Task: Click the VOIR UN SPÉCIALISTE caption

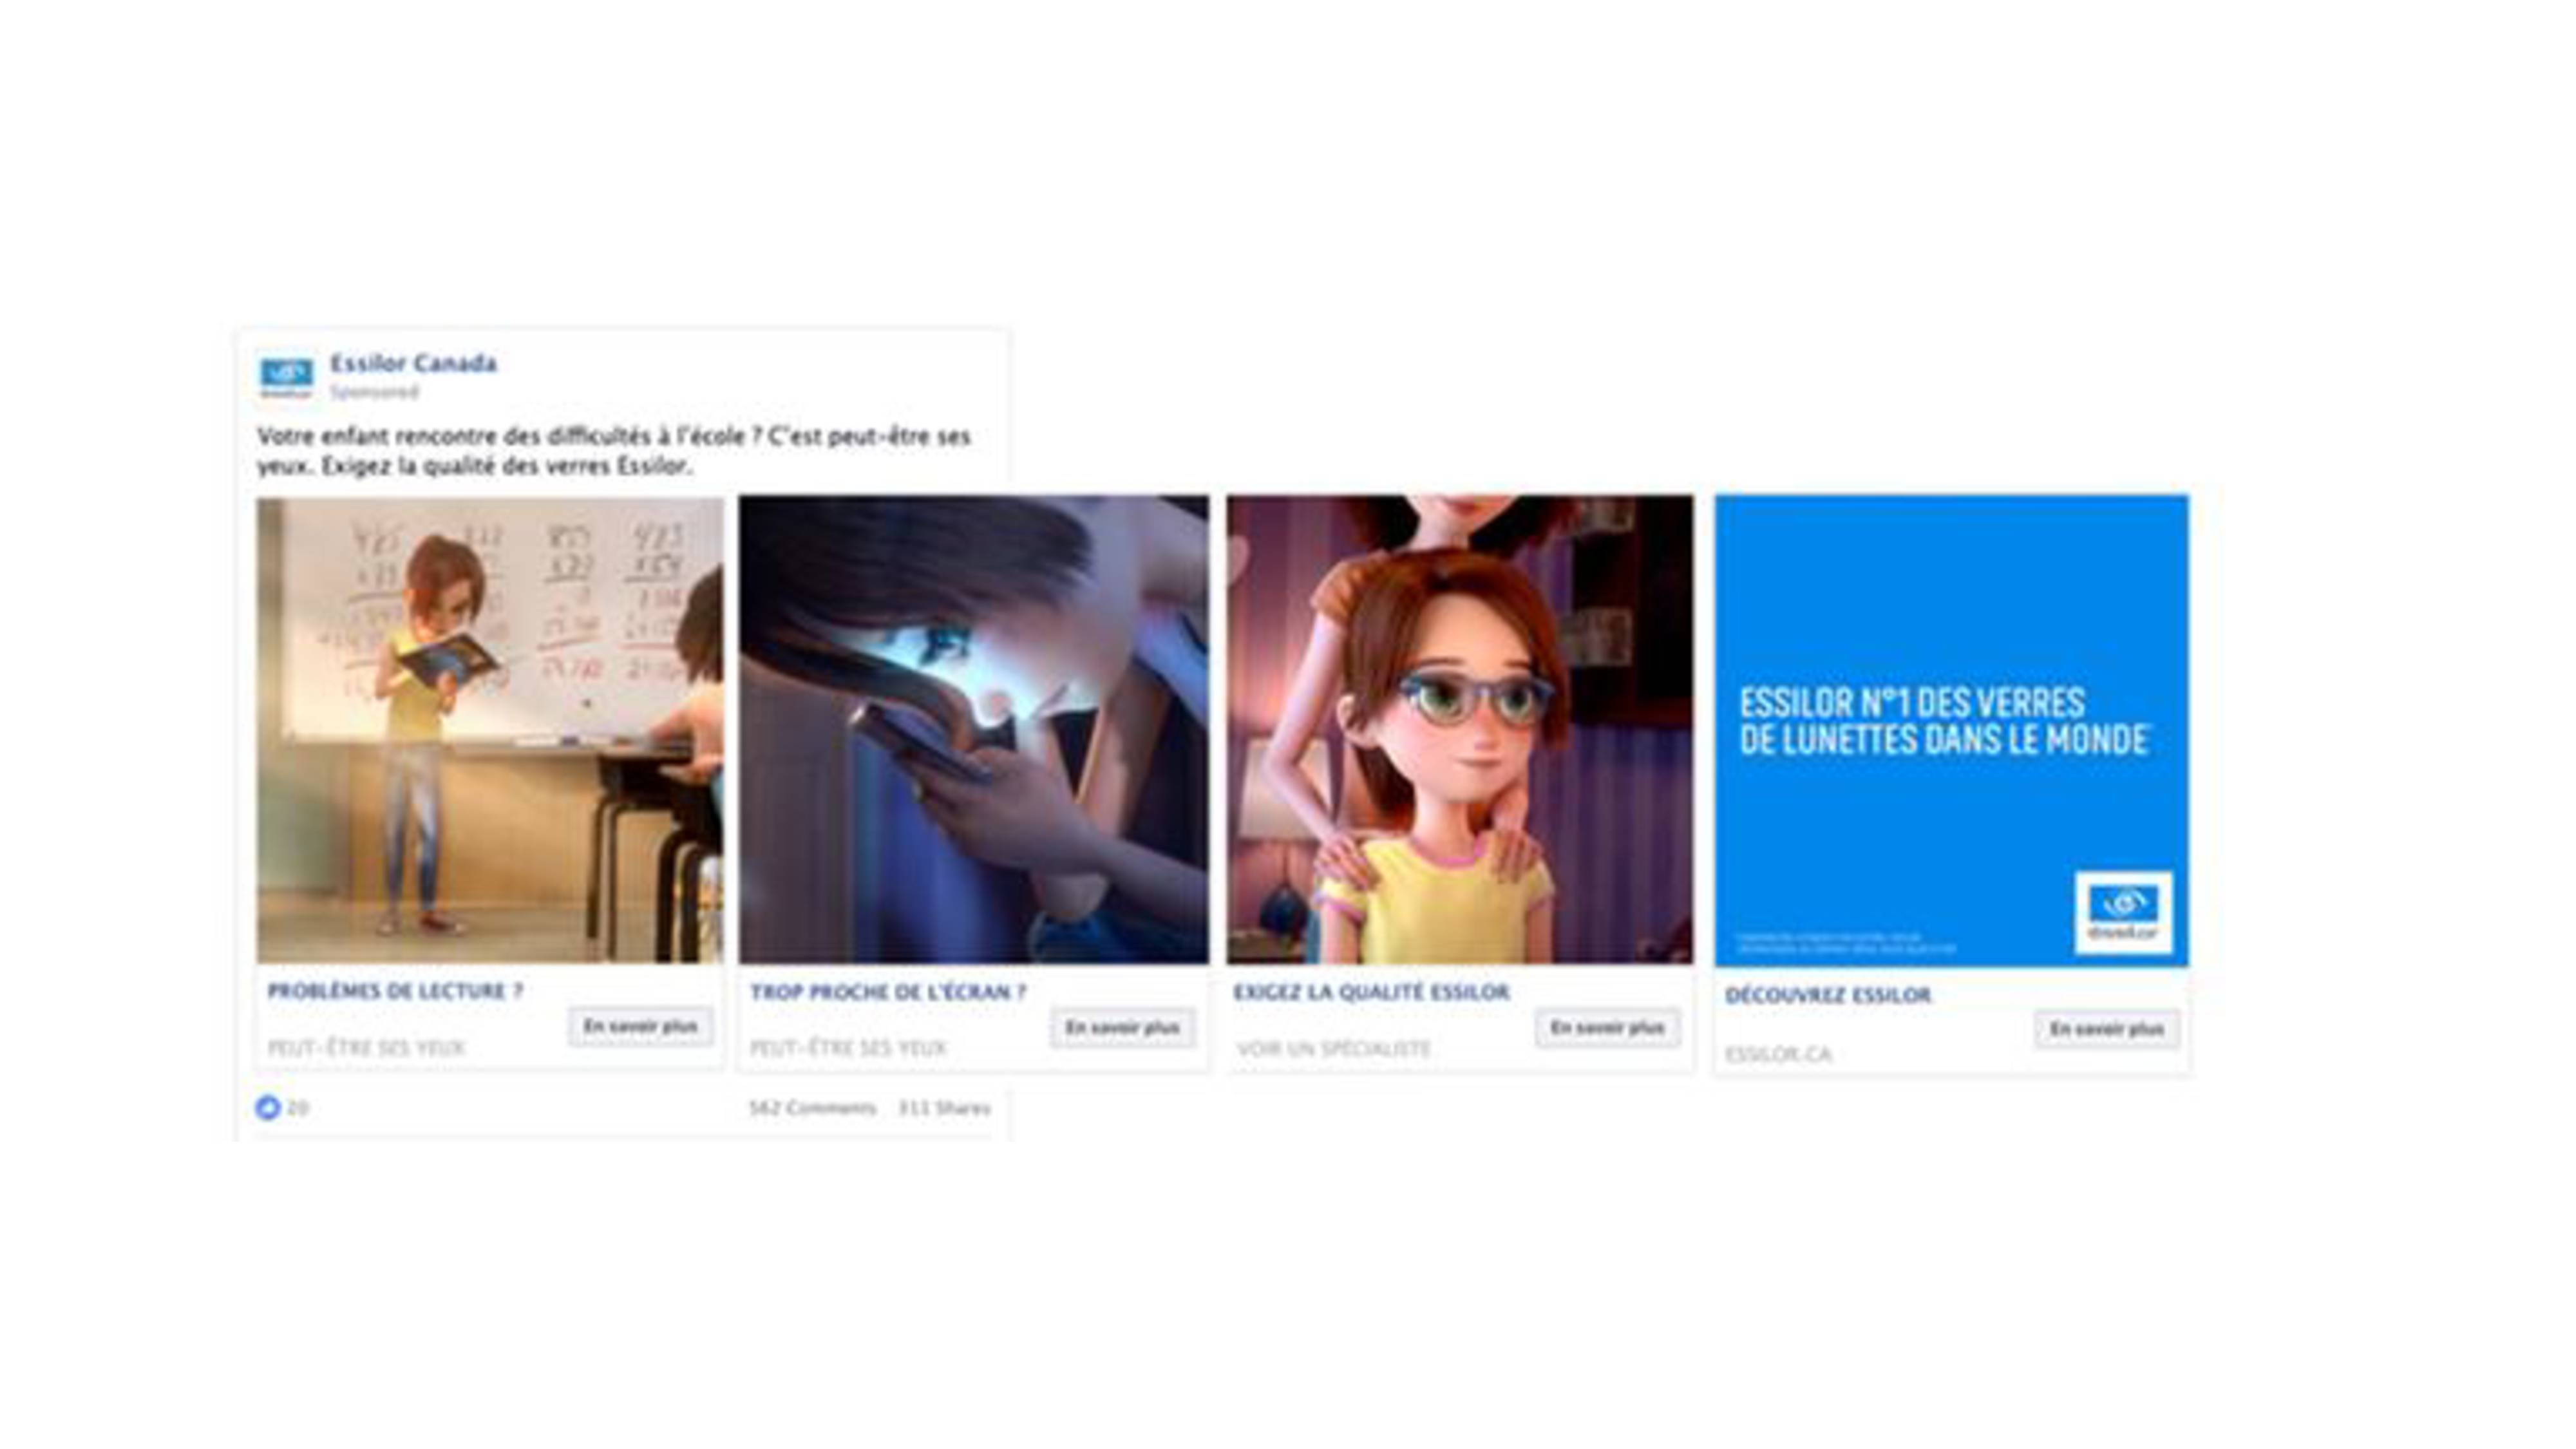Action: pos(1334,1049)
